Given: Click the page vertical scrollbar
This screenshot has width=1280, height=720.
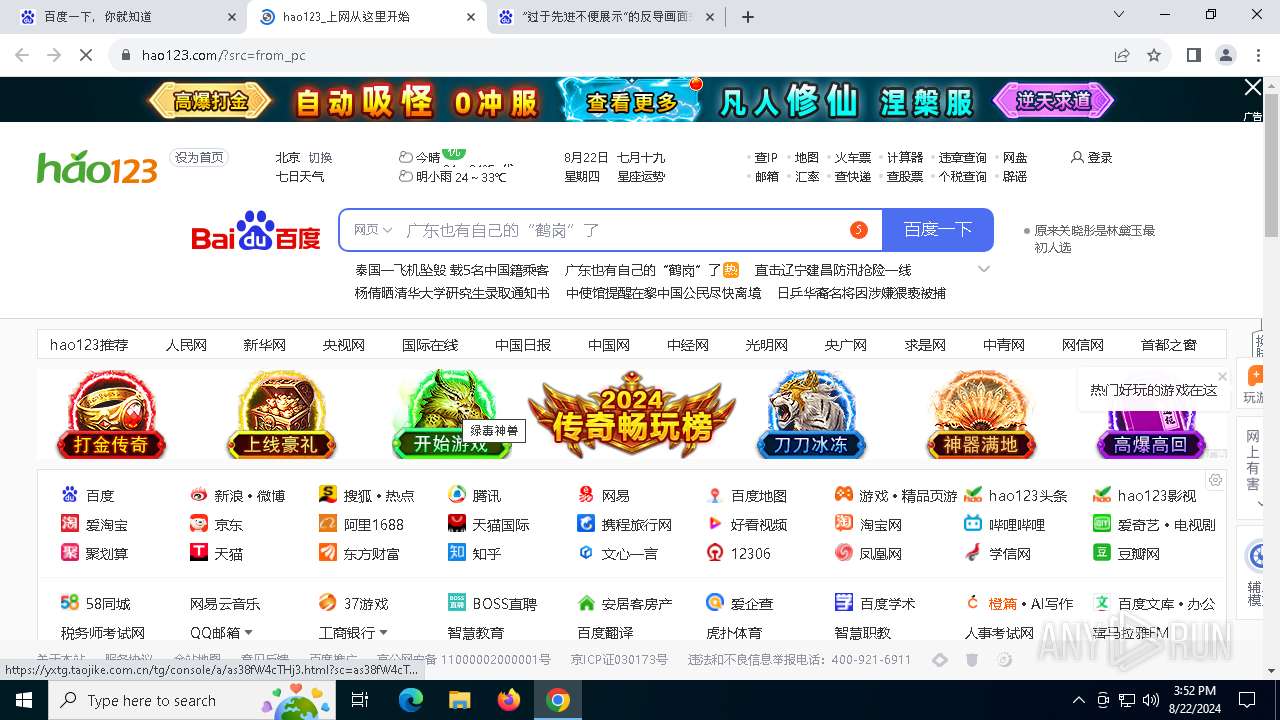Looking at the screenshot, I should [1271, 167].
